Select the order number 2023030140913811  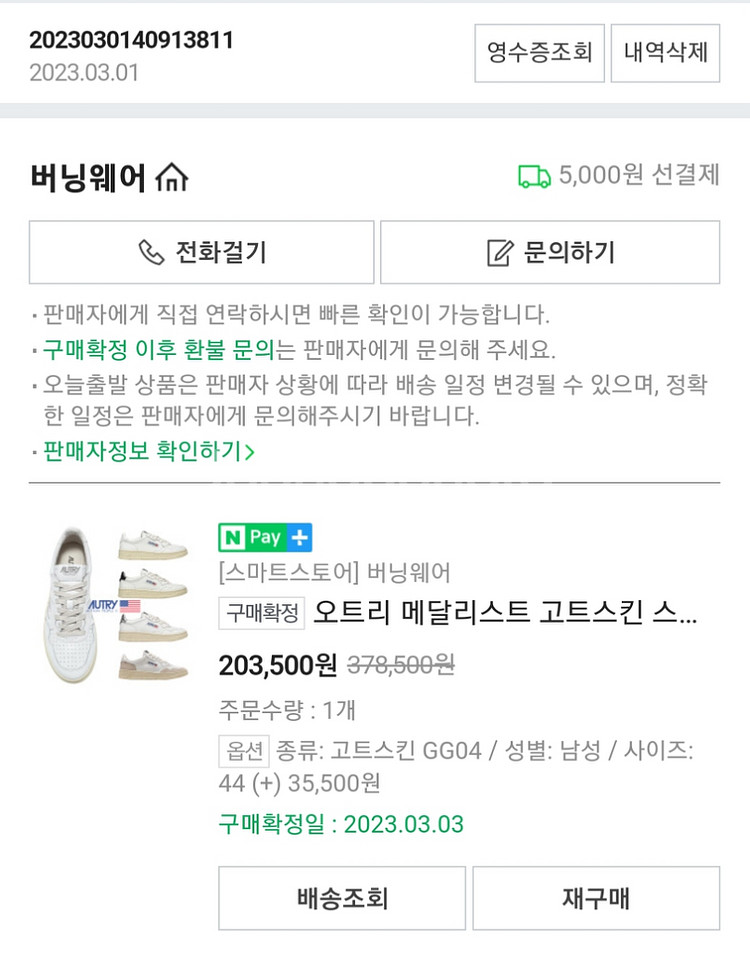pos(131,41)
